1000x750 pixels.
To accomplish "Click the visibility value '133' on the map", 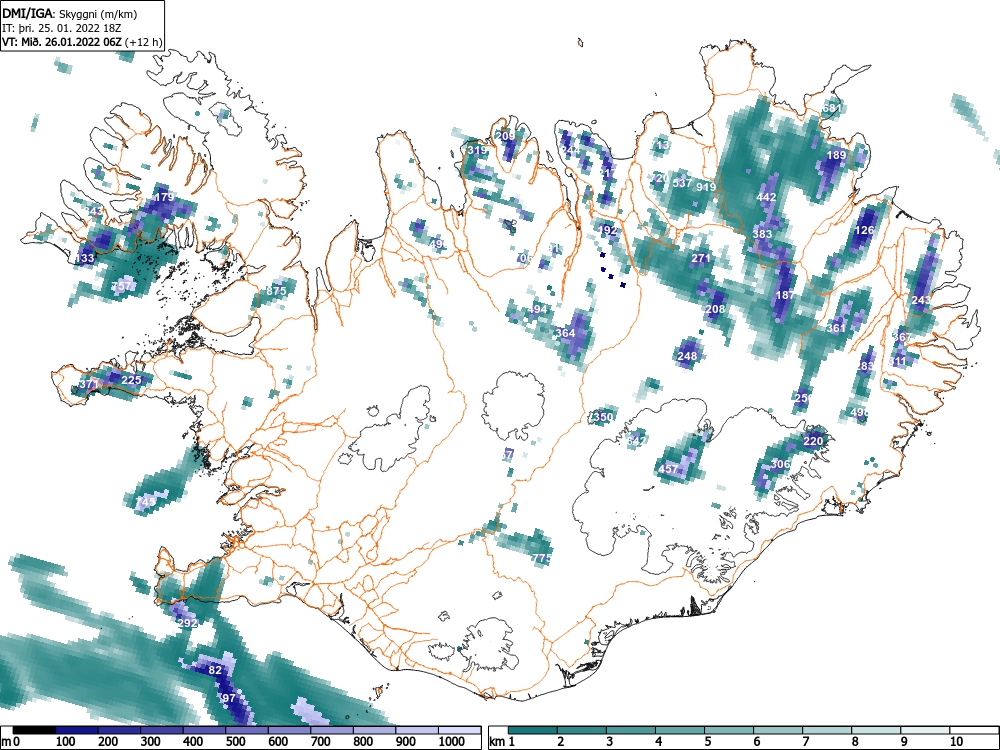I will (85, 258).
